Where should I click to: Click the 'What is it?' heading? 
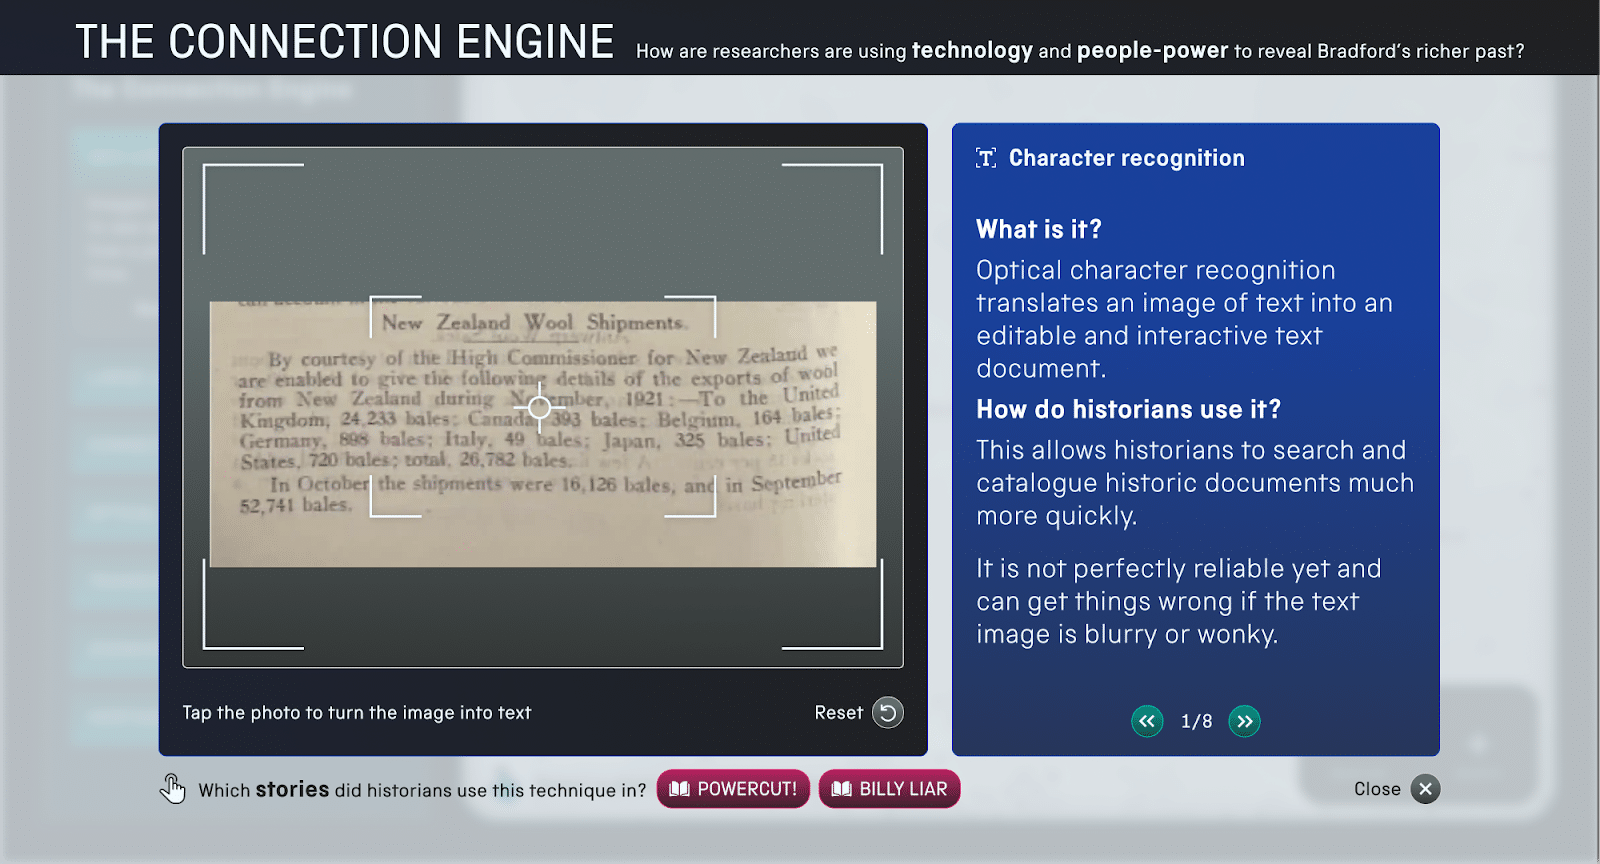[1038, 229]
